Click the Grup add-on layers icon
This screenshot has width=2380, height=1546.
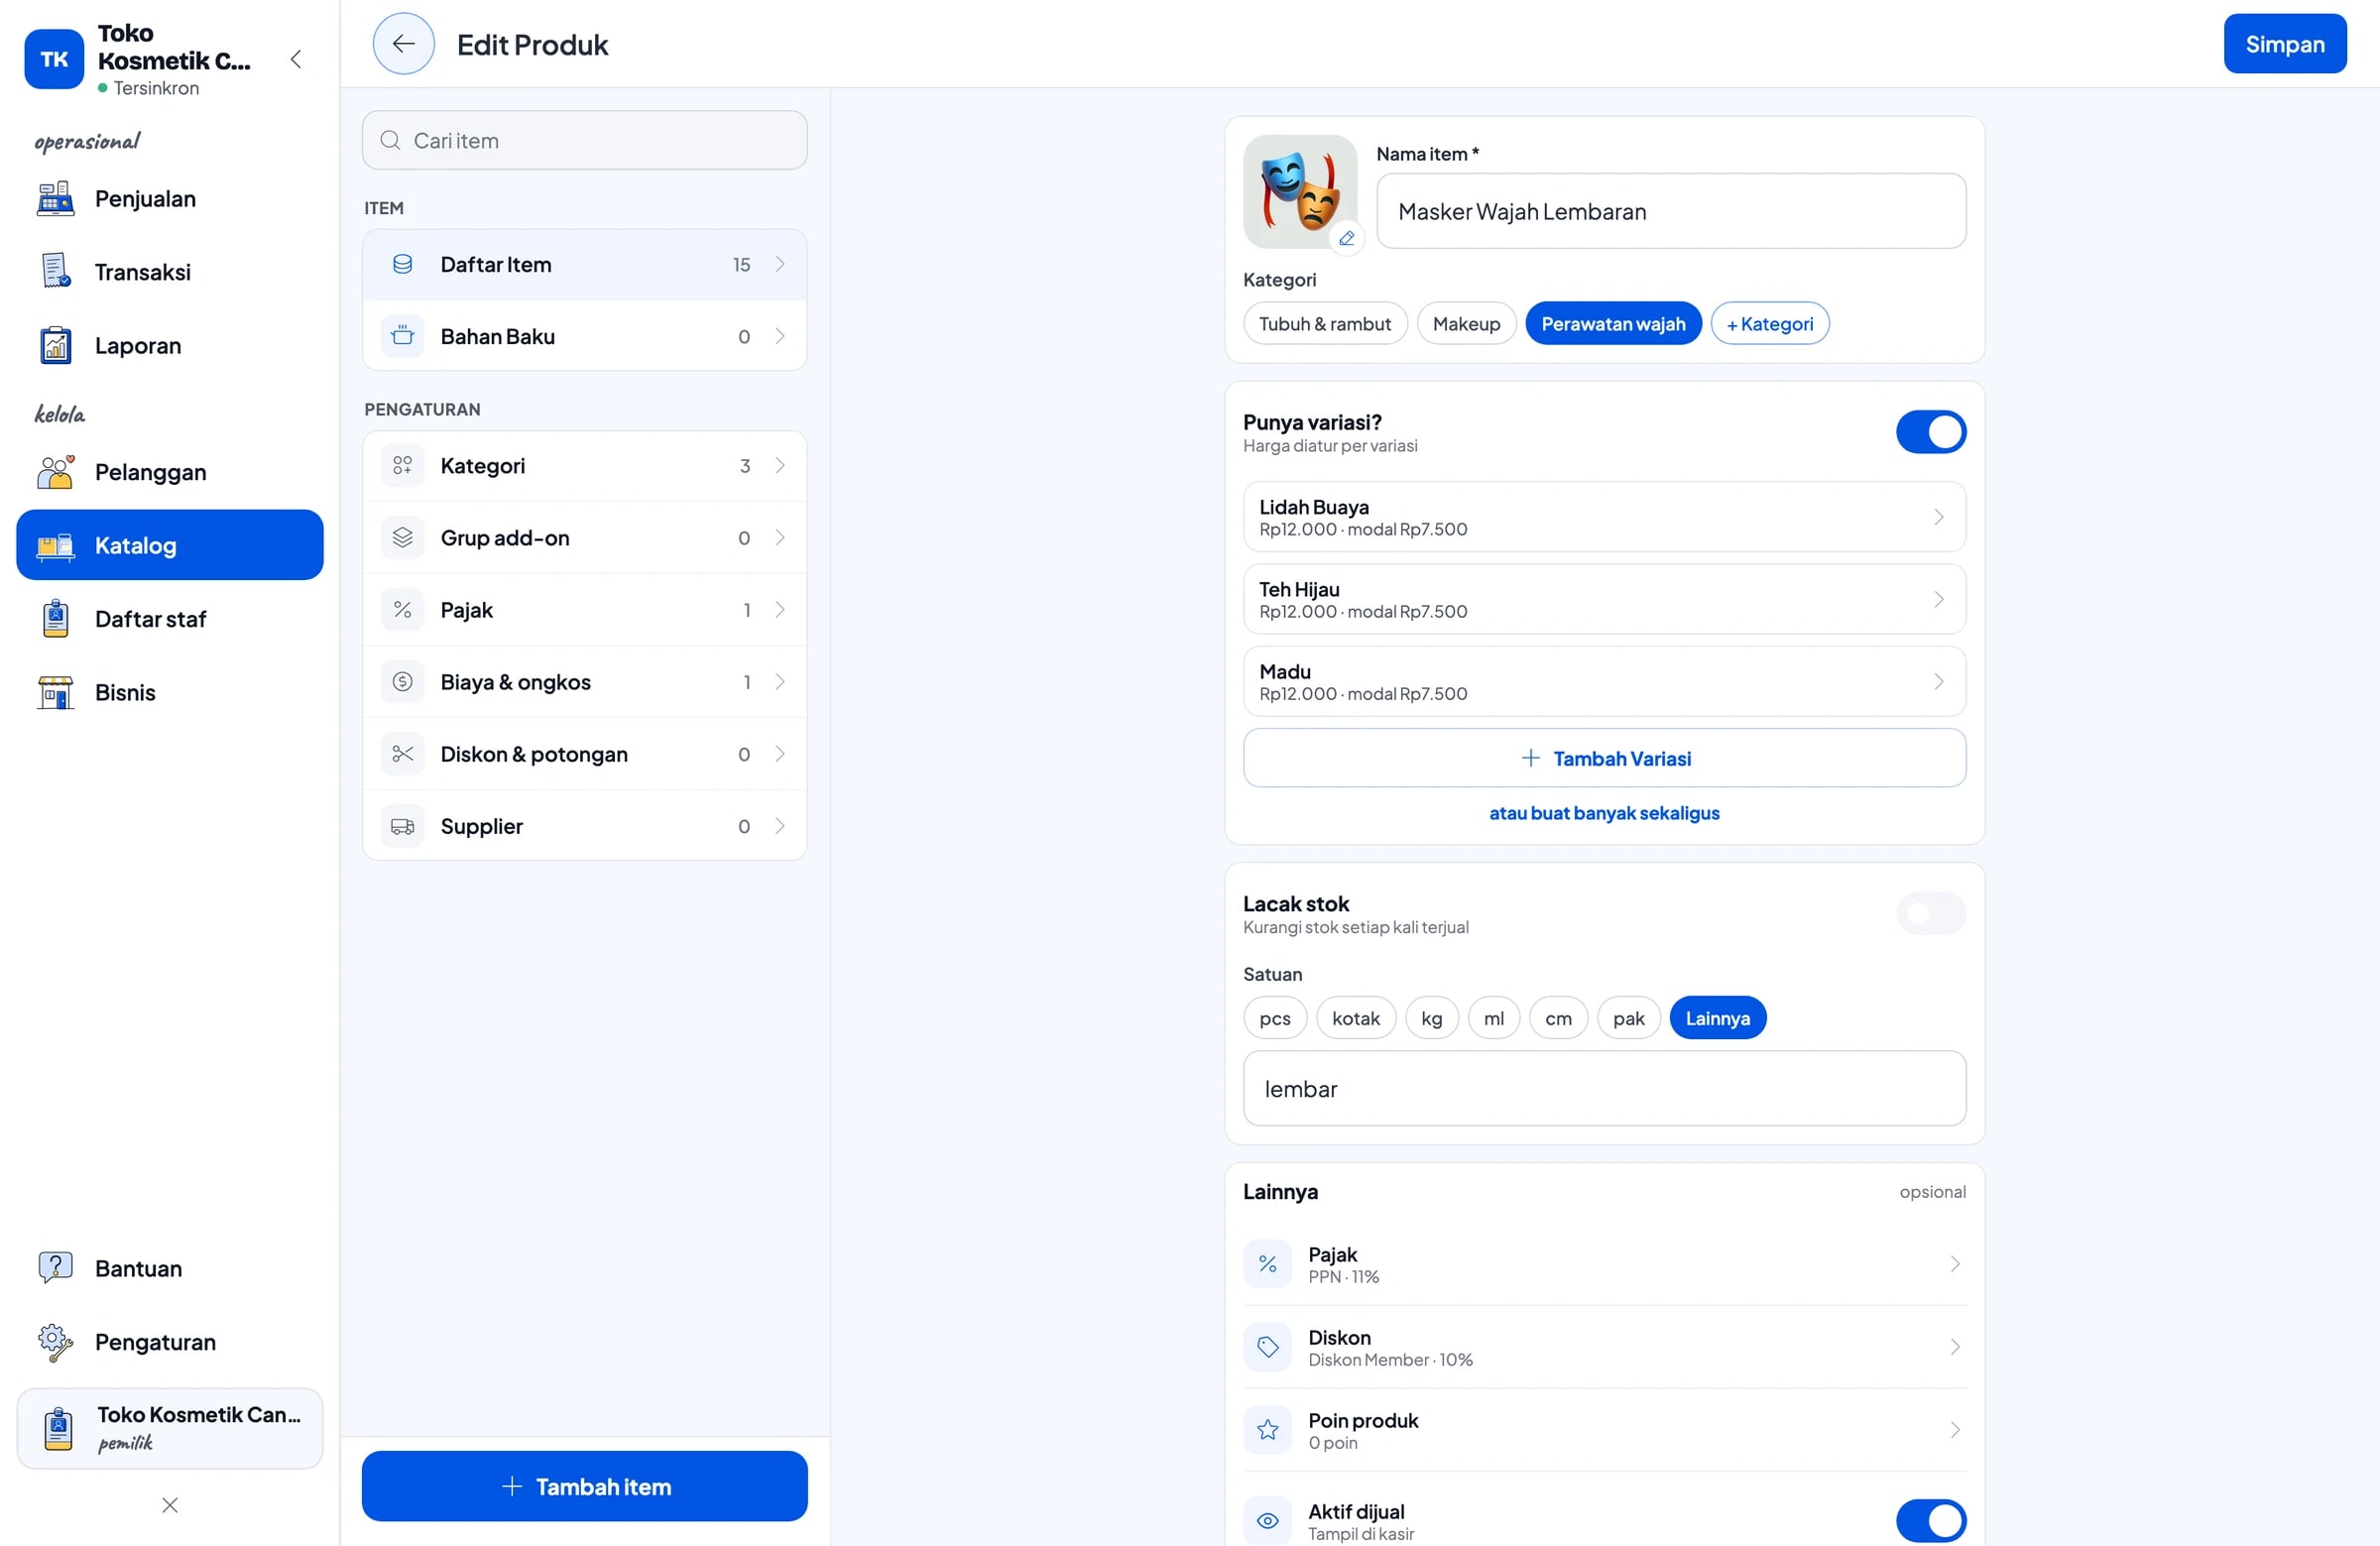pos(402,538)
